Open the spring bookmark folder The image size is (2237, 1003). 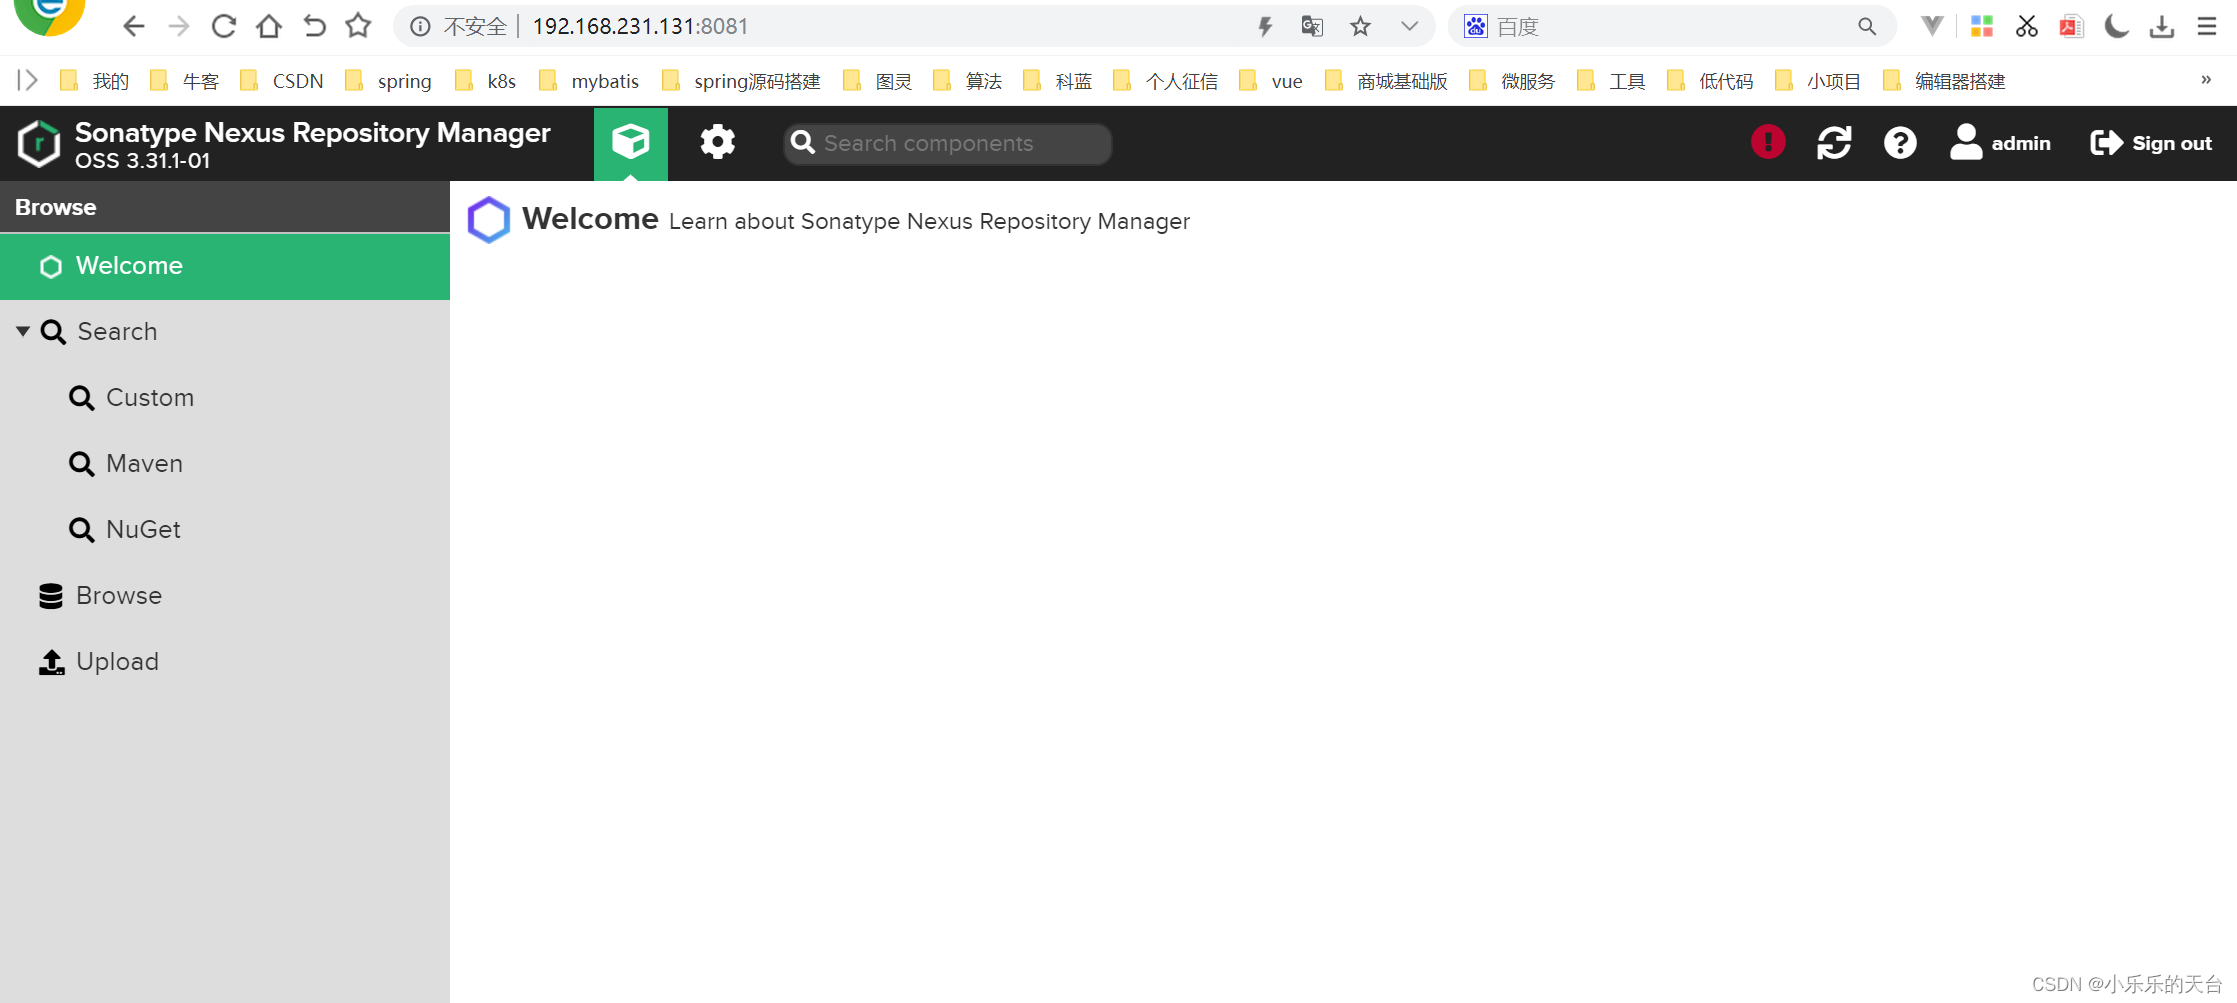click(388, 81)
